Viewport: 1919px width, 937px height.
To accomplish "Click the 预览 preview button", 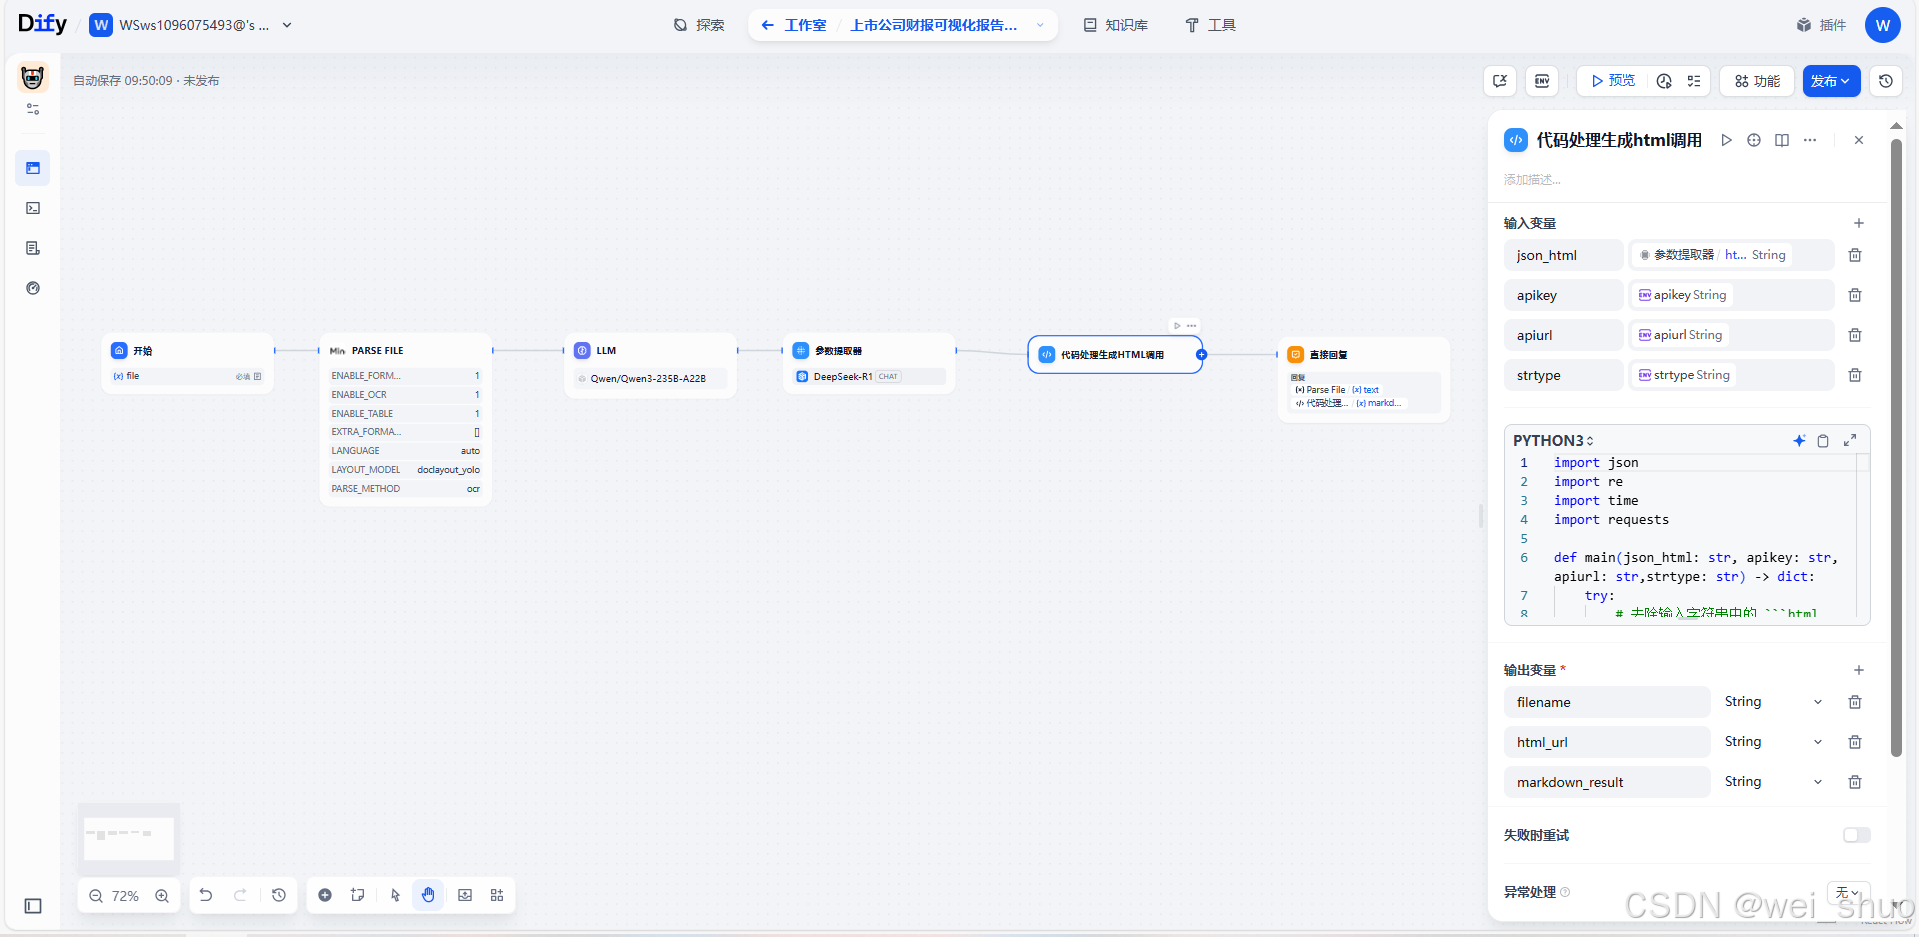I will pyautogui.click(x=1613, y=81).
